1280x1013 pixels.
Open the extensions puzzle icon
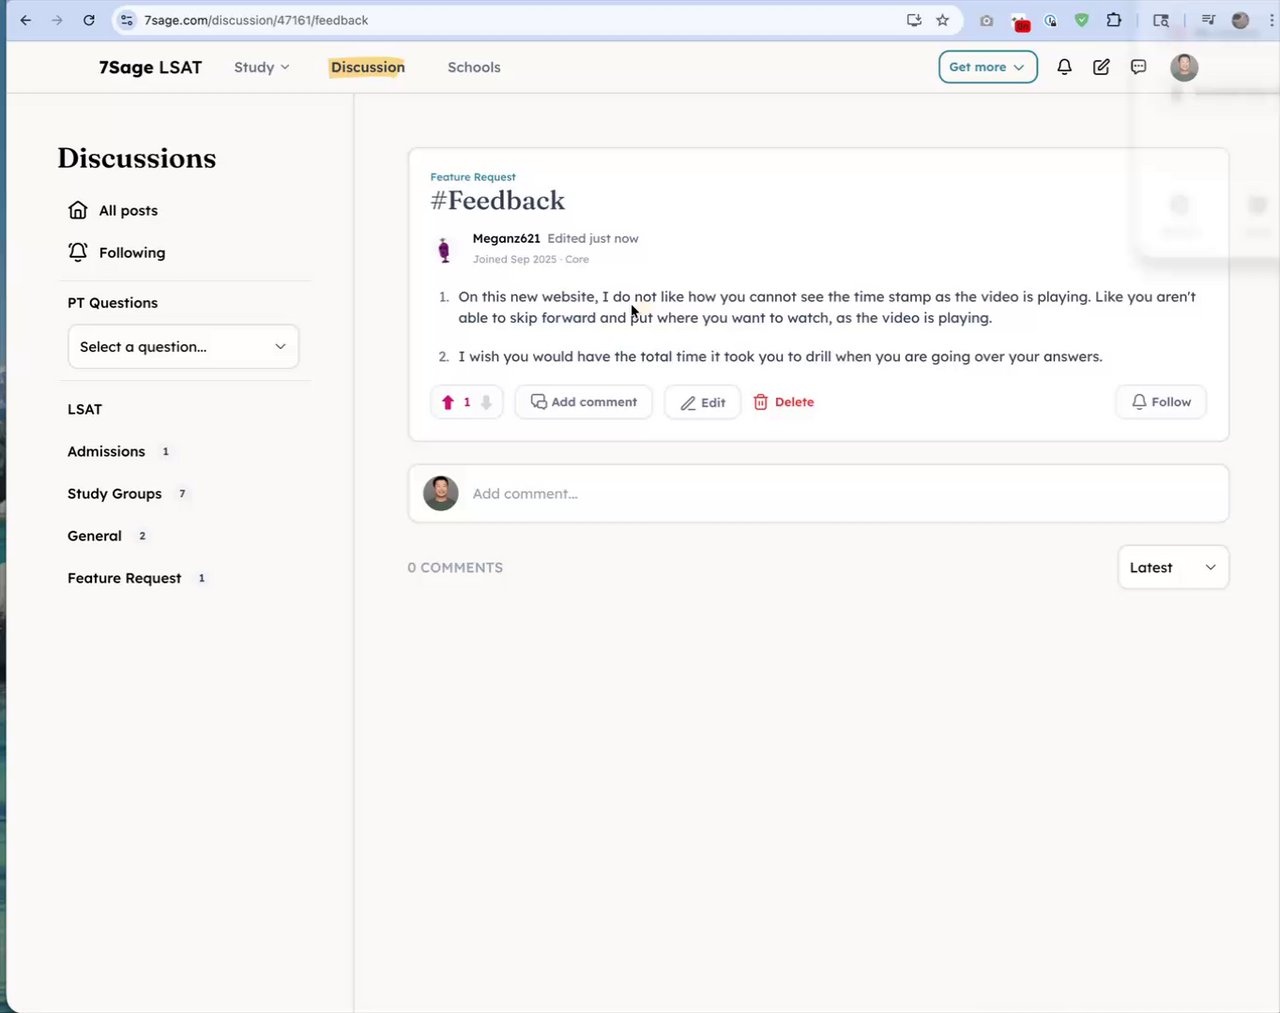point(1114,20)
